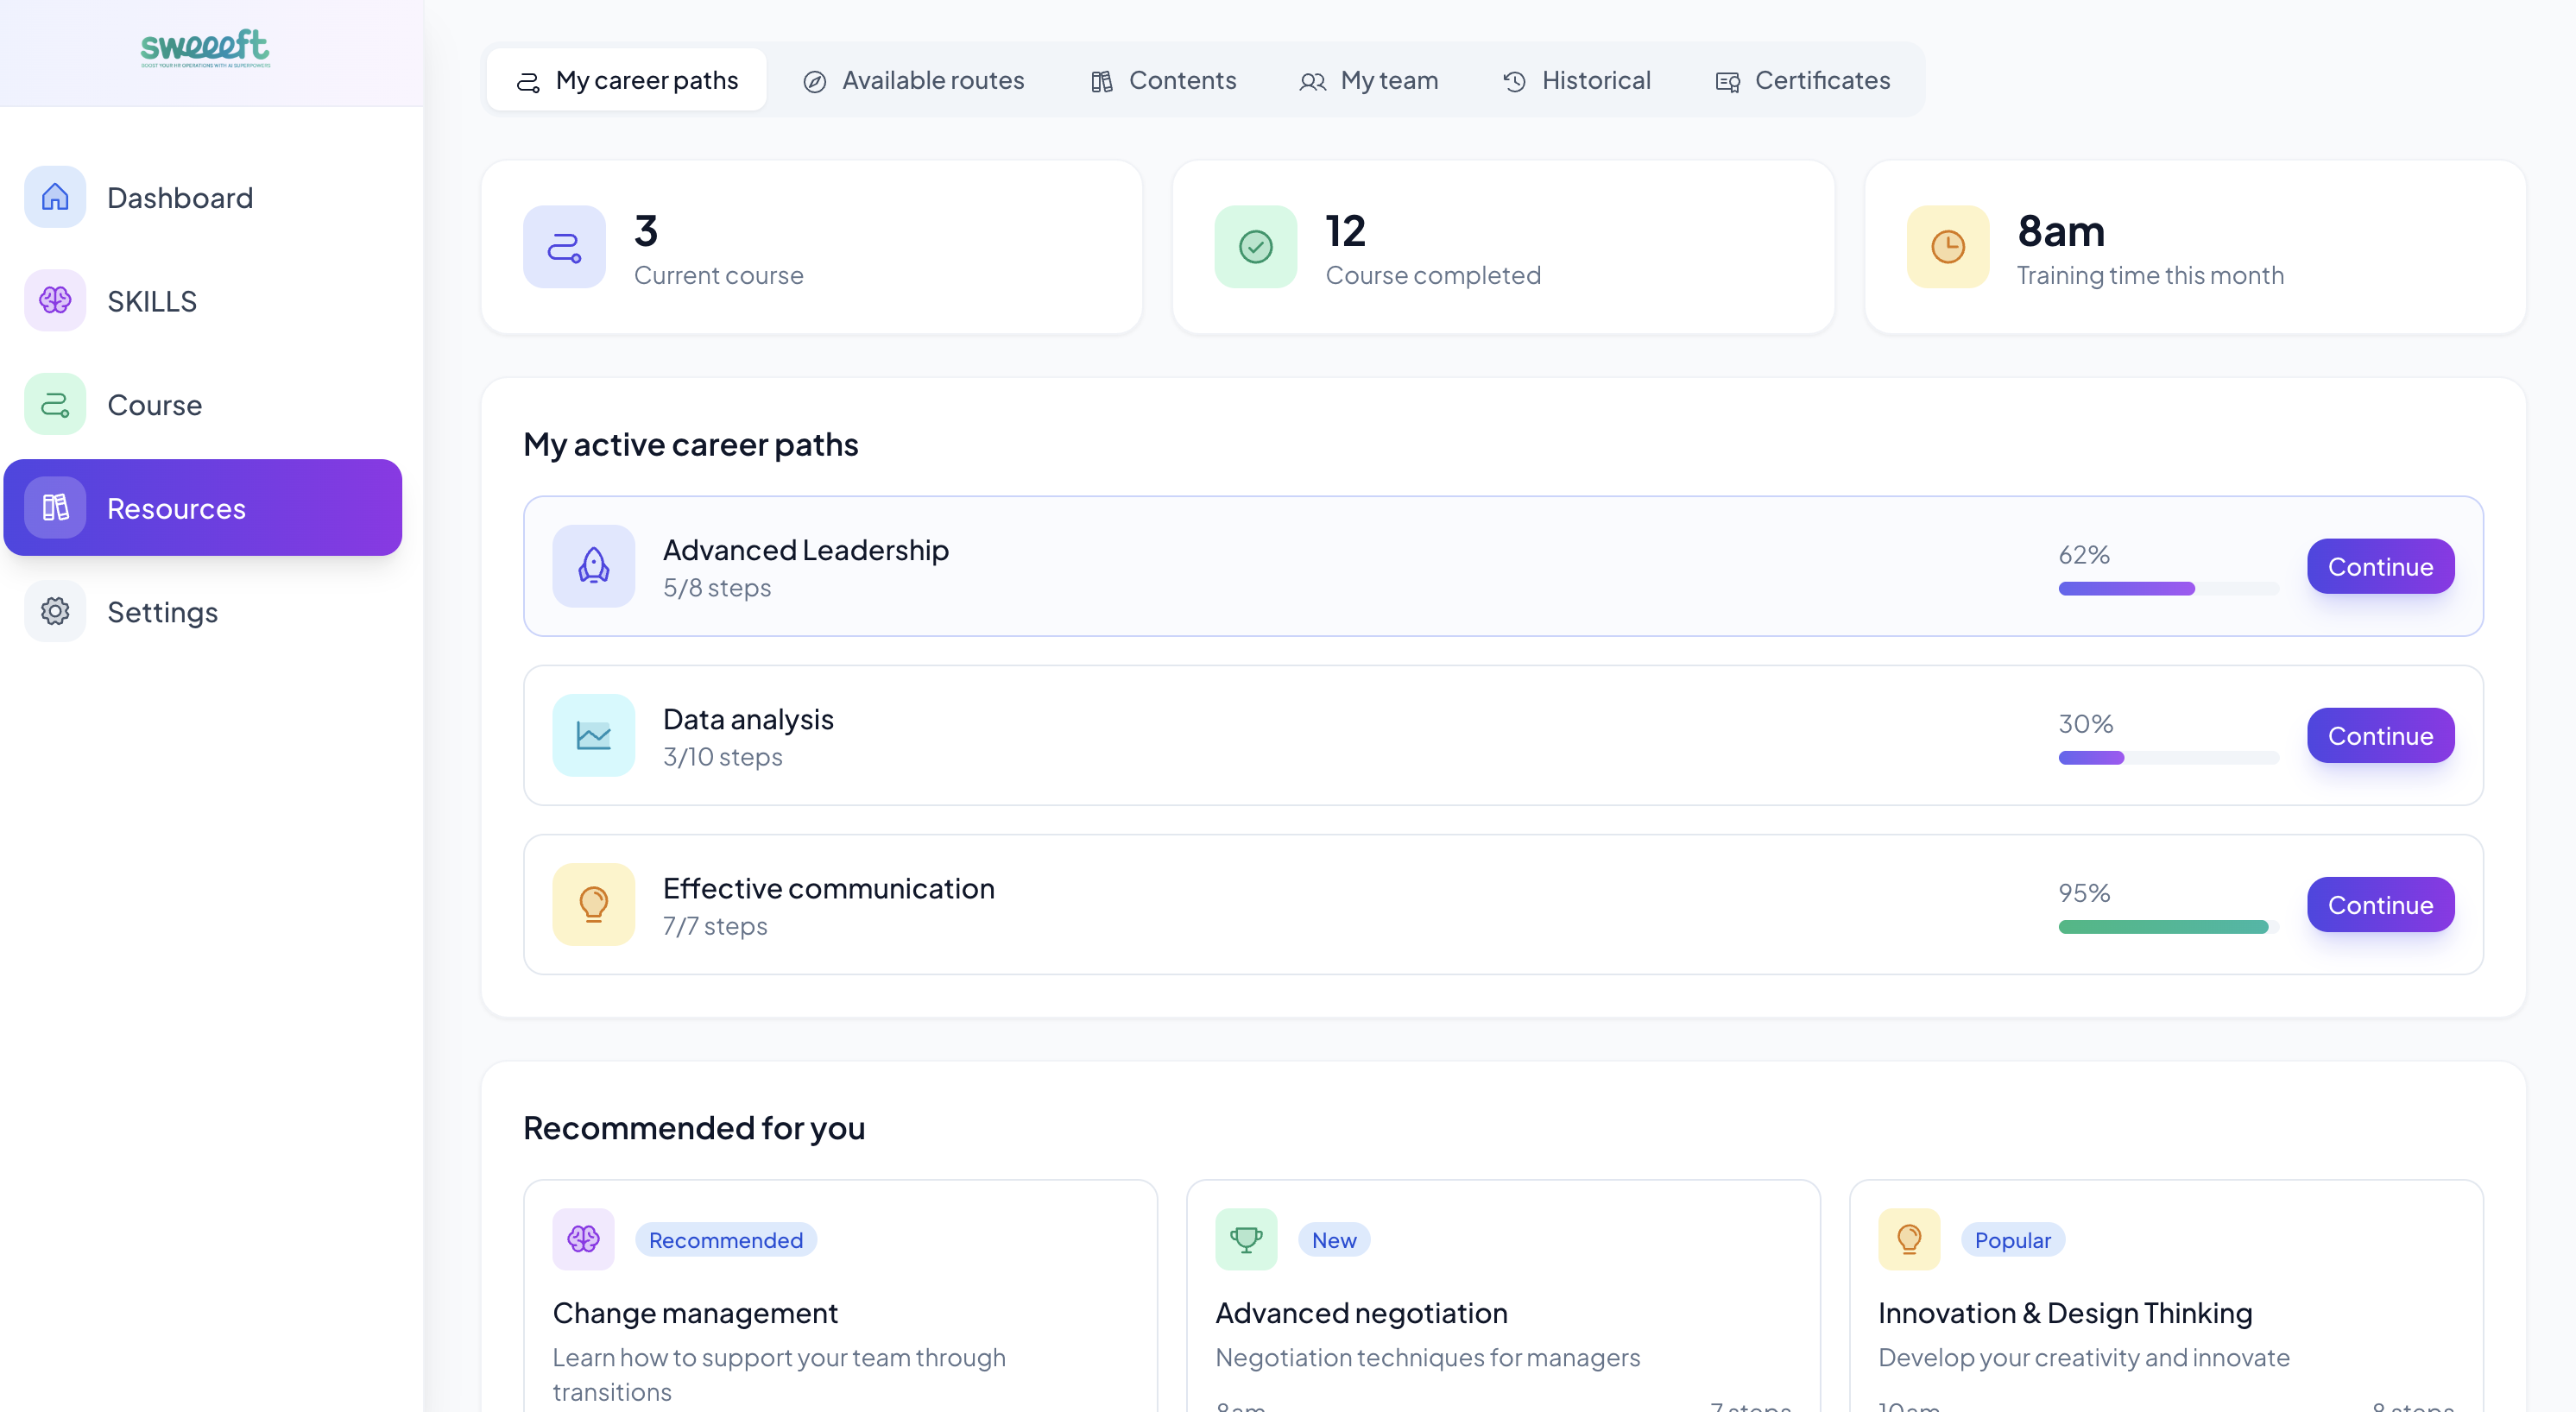
Task: Click the Data analysis chart icon
Action: pos(593,735)
